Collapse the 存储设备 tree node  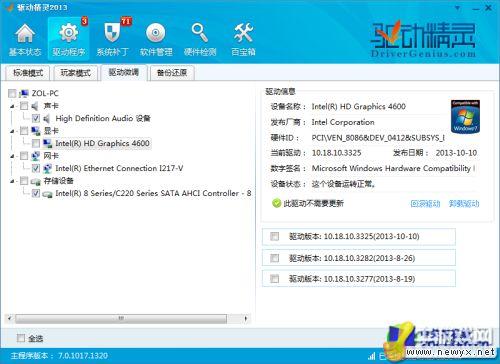[x=12, y=181]
